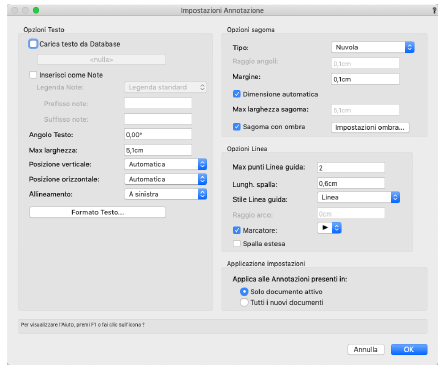This screenshot has height=371, width=443.
Task: Click the Max larghezza text field
Action: (158, 150)
